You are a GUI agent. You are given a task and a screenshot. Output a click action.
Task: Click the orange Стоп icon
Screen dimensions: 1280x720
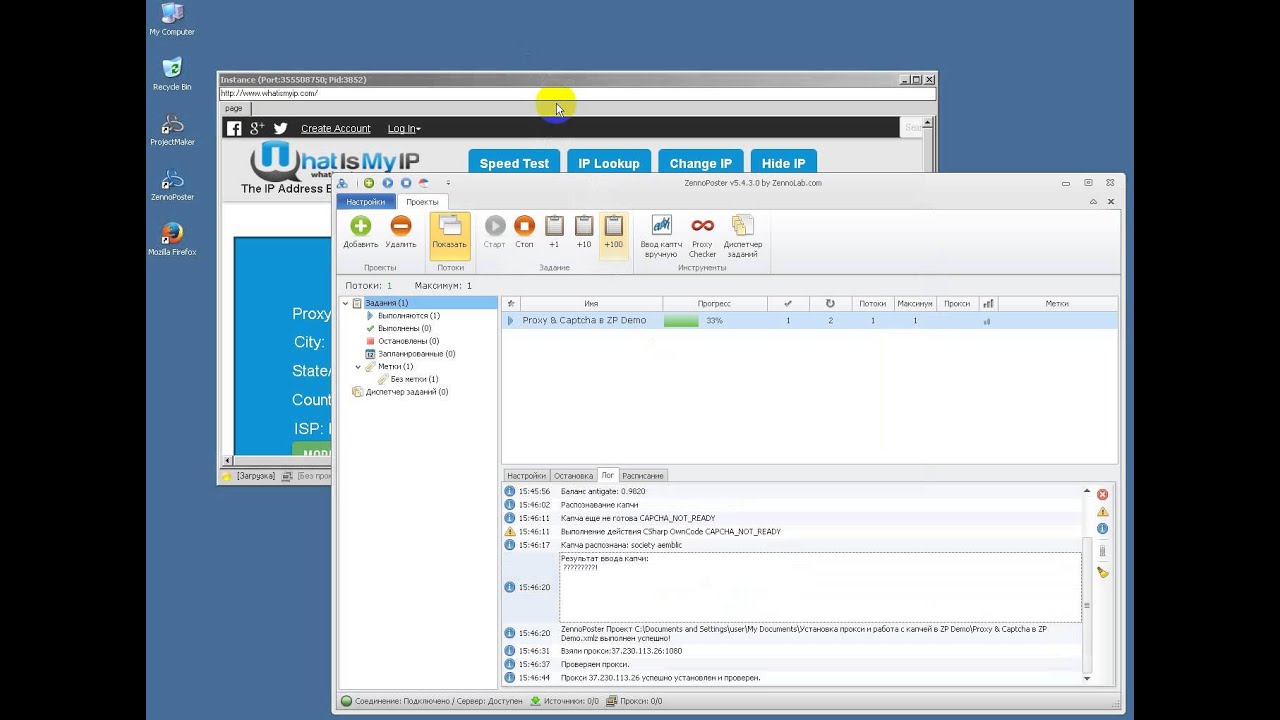tap(524, 226)
